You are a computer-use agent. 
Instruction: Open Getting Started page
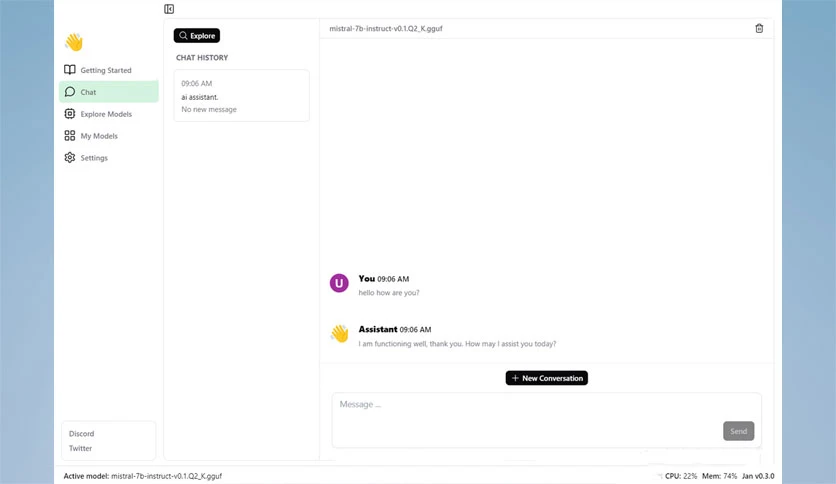point(109,70)
